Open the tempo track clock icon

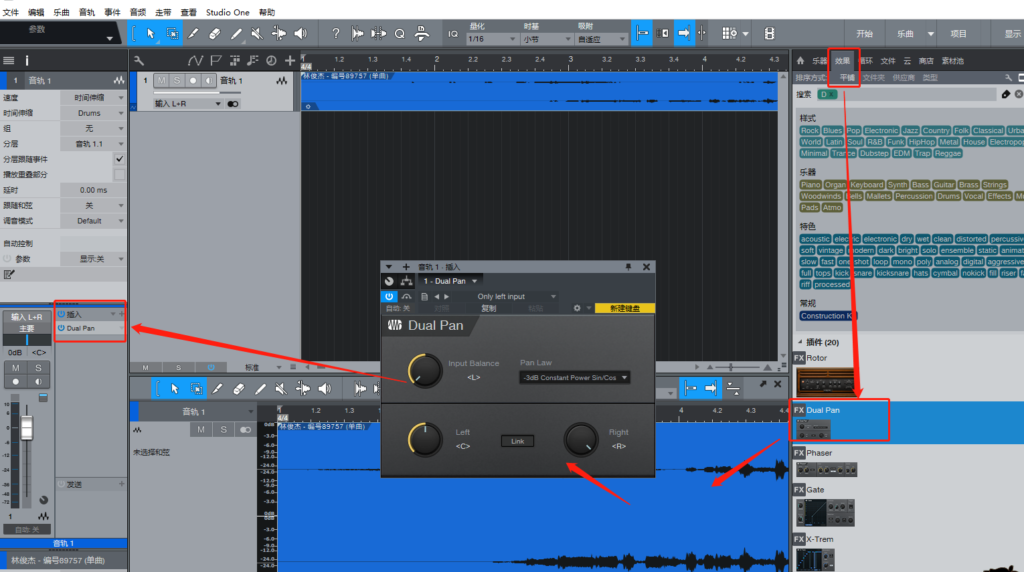tap(271, 61)
